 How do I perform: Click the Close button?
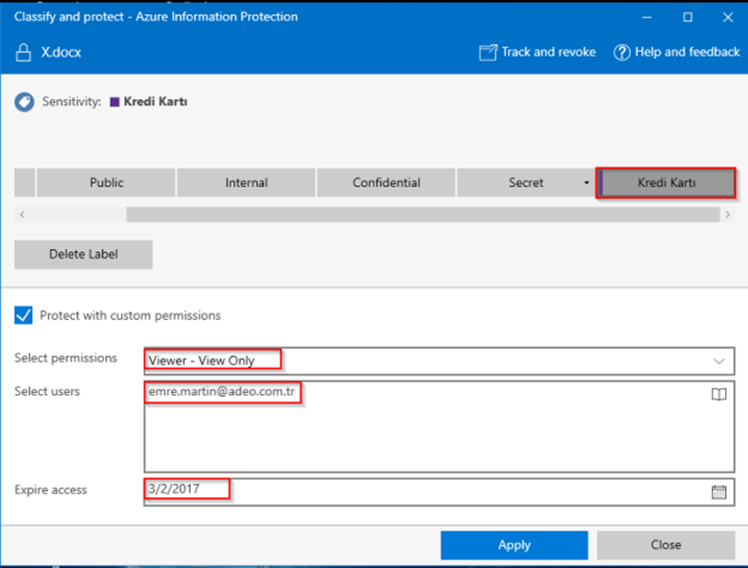click(x=666, y=545)
